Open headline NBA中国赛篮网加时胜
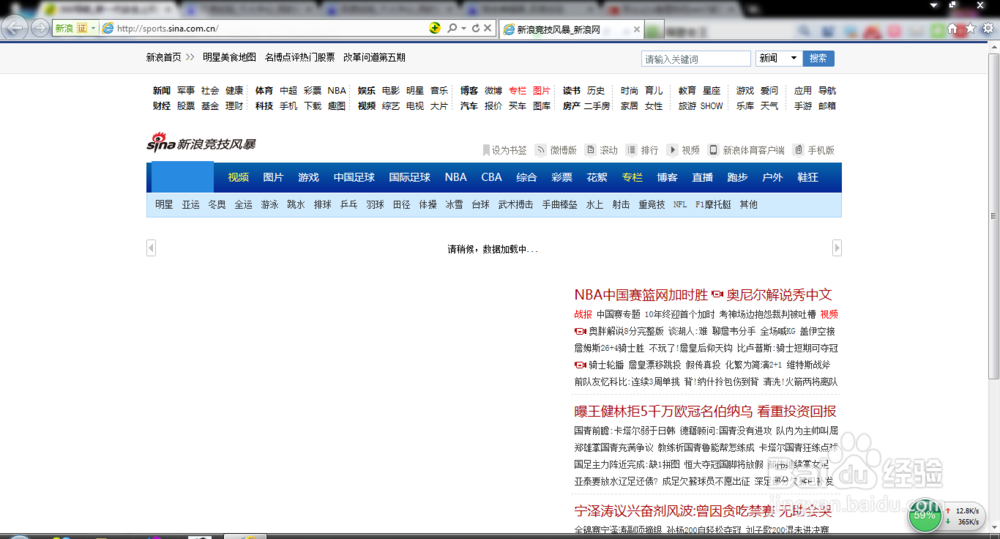This screenshot has width=1000, height=539. pos(640,295)
